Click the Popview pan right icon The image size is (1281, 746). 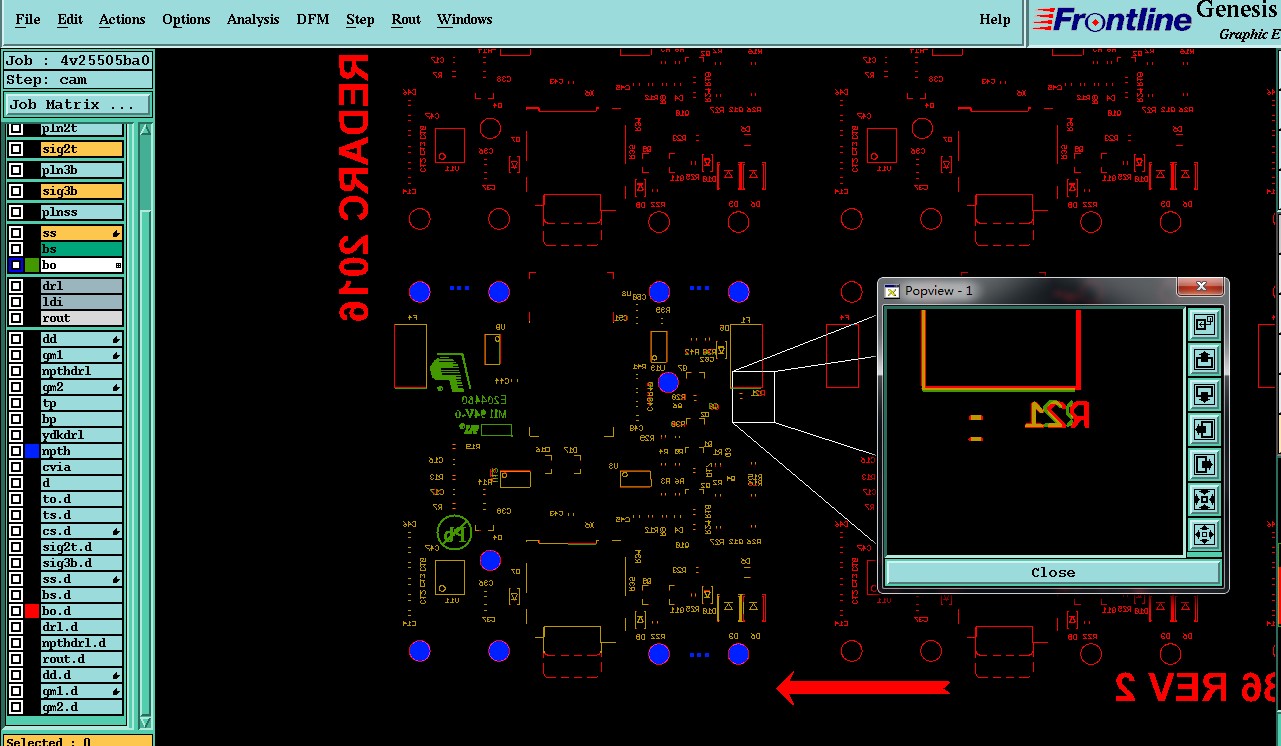[x=1204, y=464]
